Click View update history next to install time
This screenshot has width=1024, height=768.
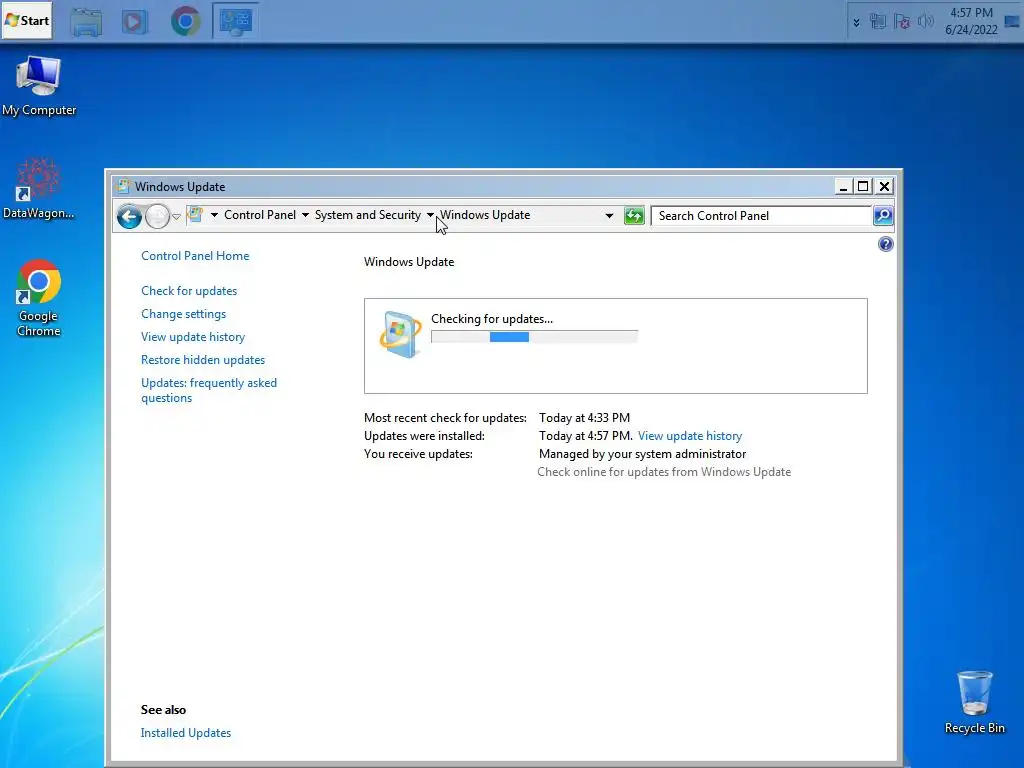tap(690, 436)
